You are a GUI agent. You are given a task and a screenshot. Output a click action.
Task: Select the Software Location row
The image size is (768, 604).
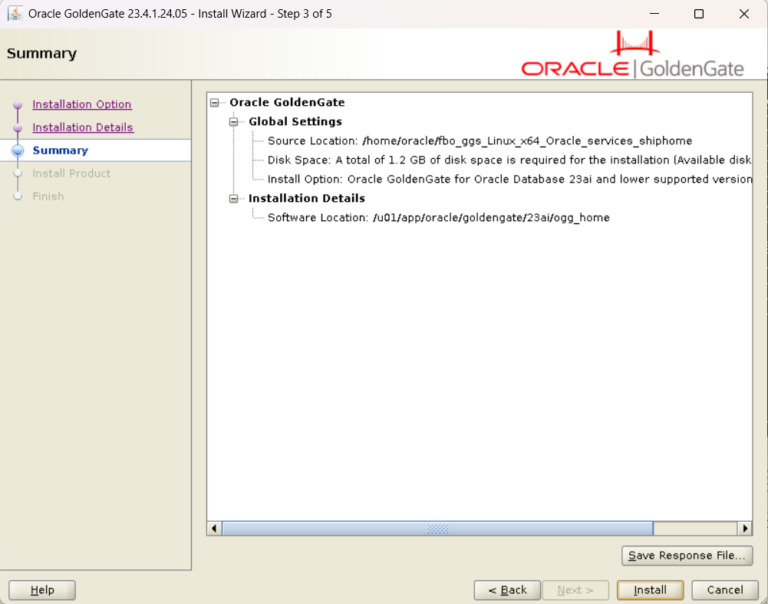coord(438,217)
